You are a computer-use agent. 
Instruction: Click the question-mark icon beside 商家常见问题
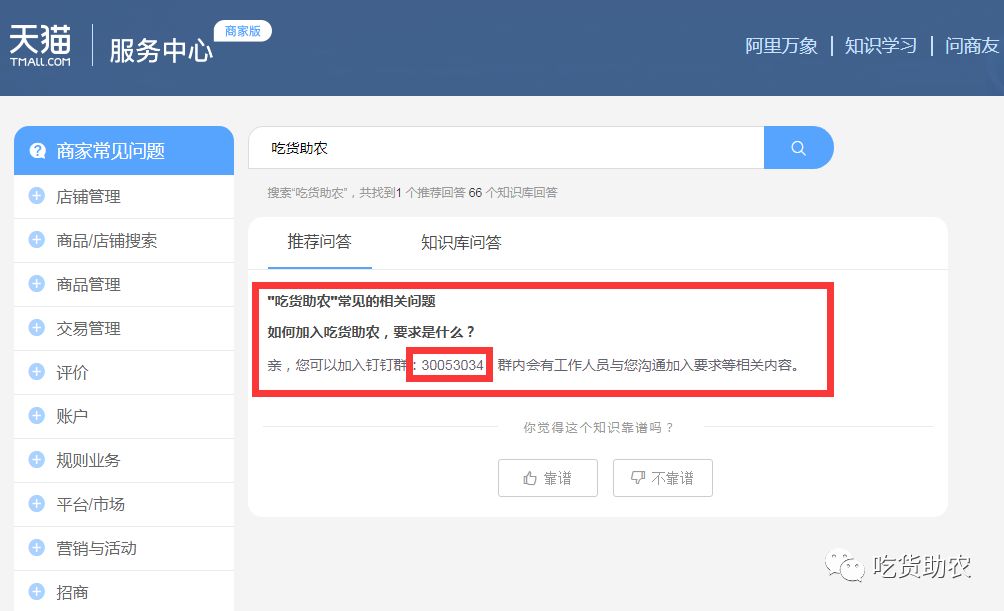[x=38, y=150]
